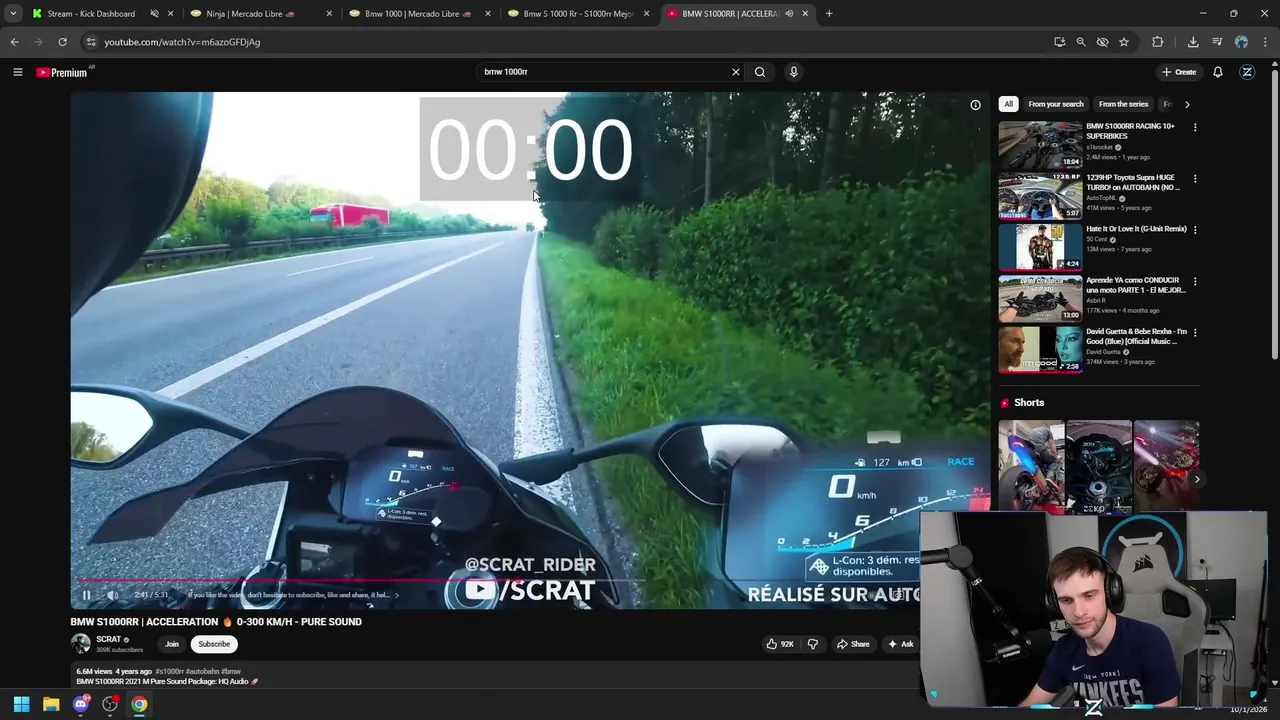Reload the current page
Viewport: 1280px width, 720px height.
point(62,42)
